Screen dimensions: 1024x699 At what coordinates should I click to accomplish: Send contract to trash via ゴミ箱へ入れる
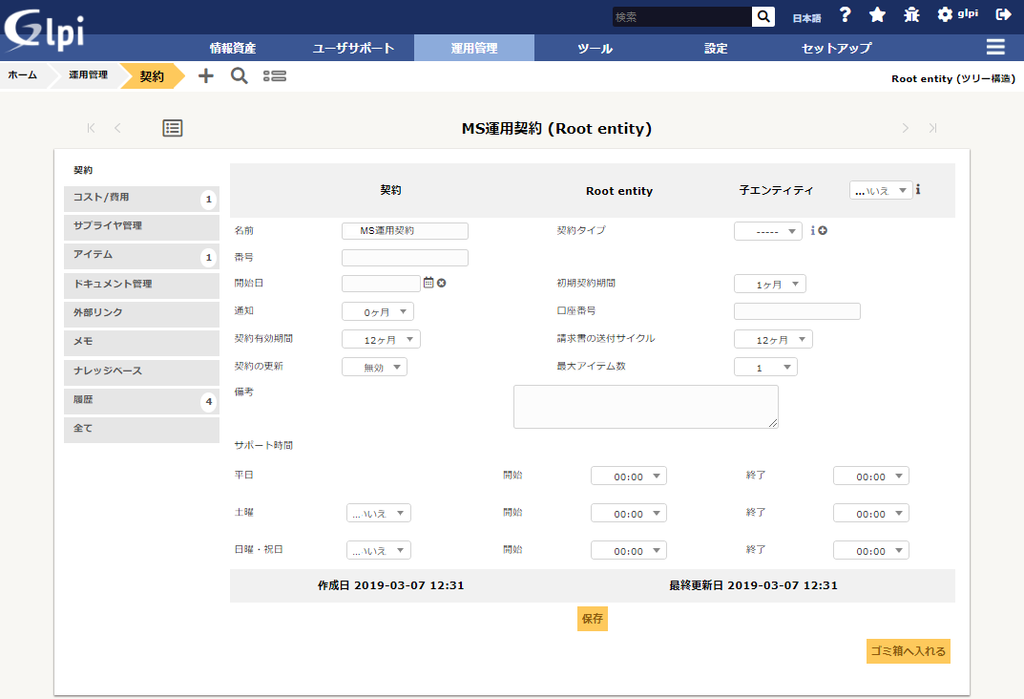(x=907, y=650)
